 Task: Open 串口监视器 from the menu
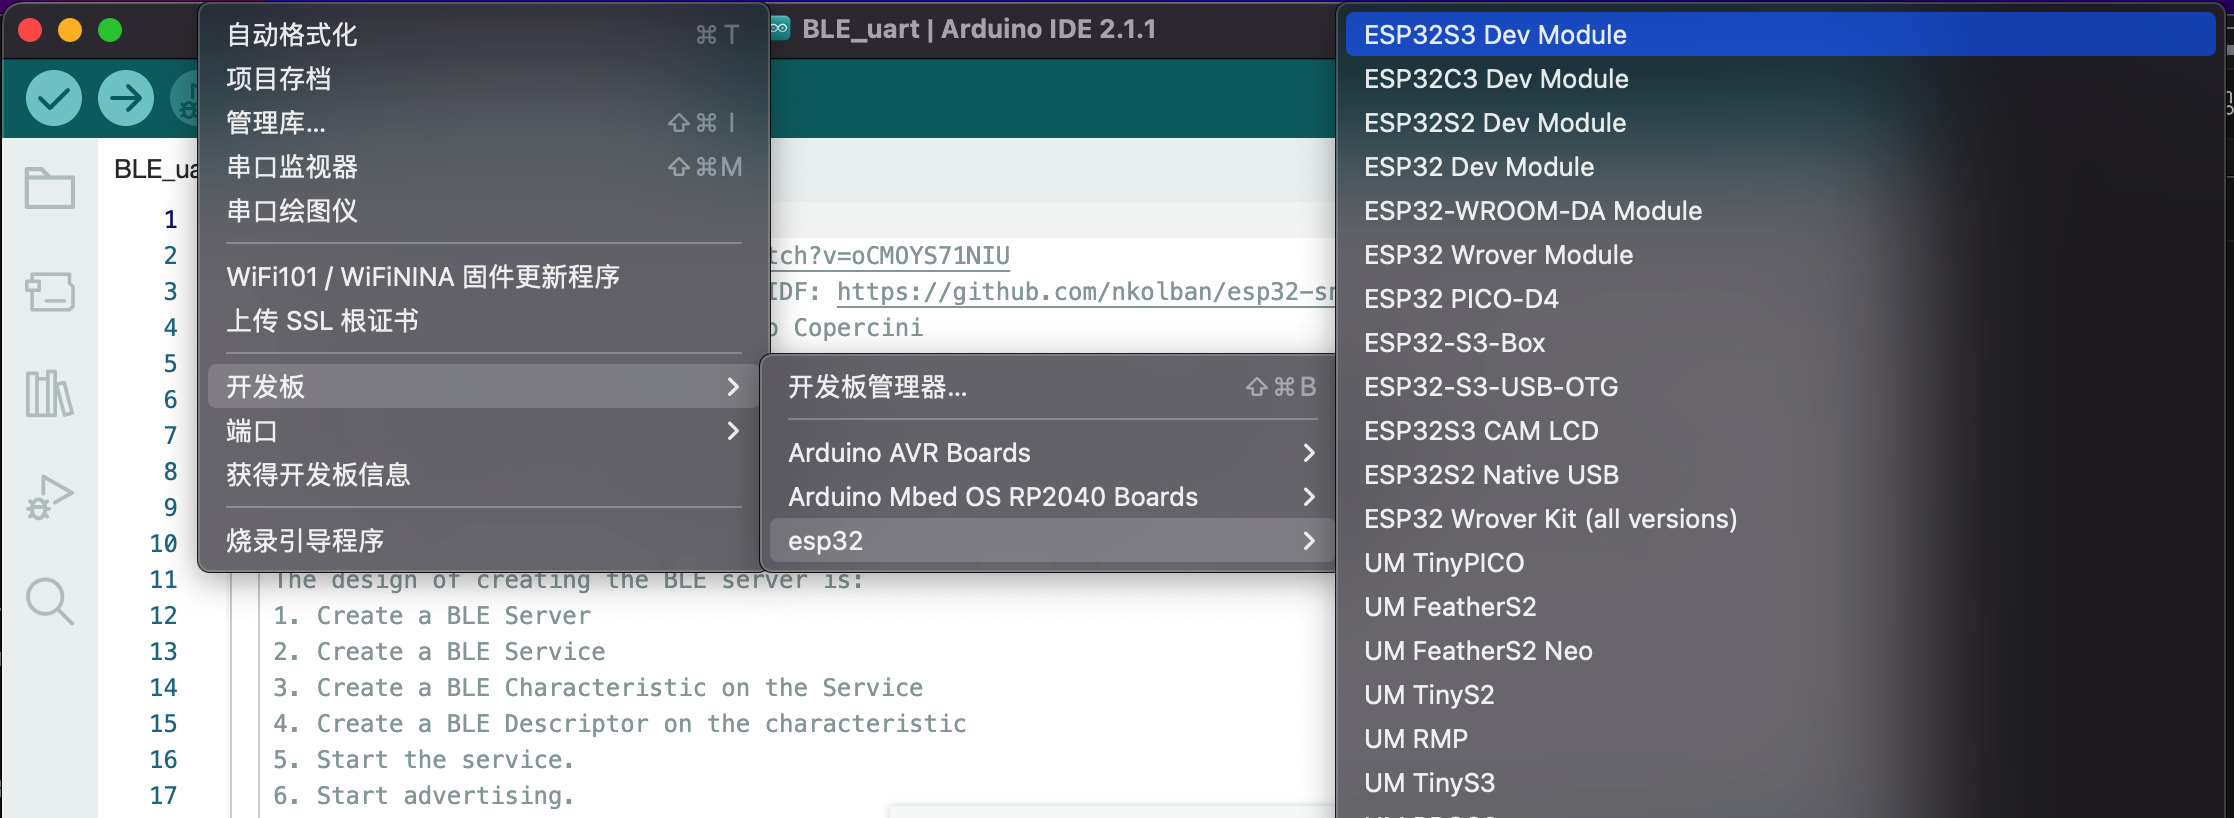point(484,167)
